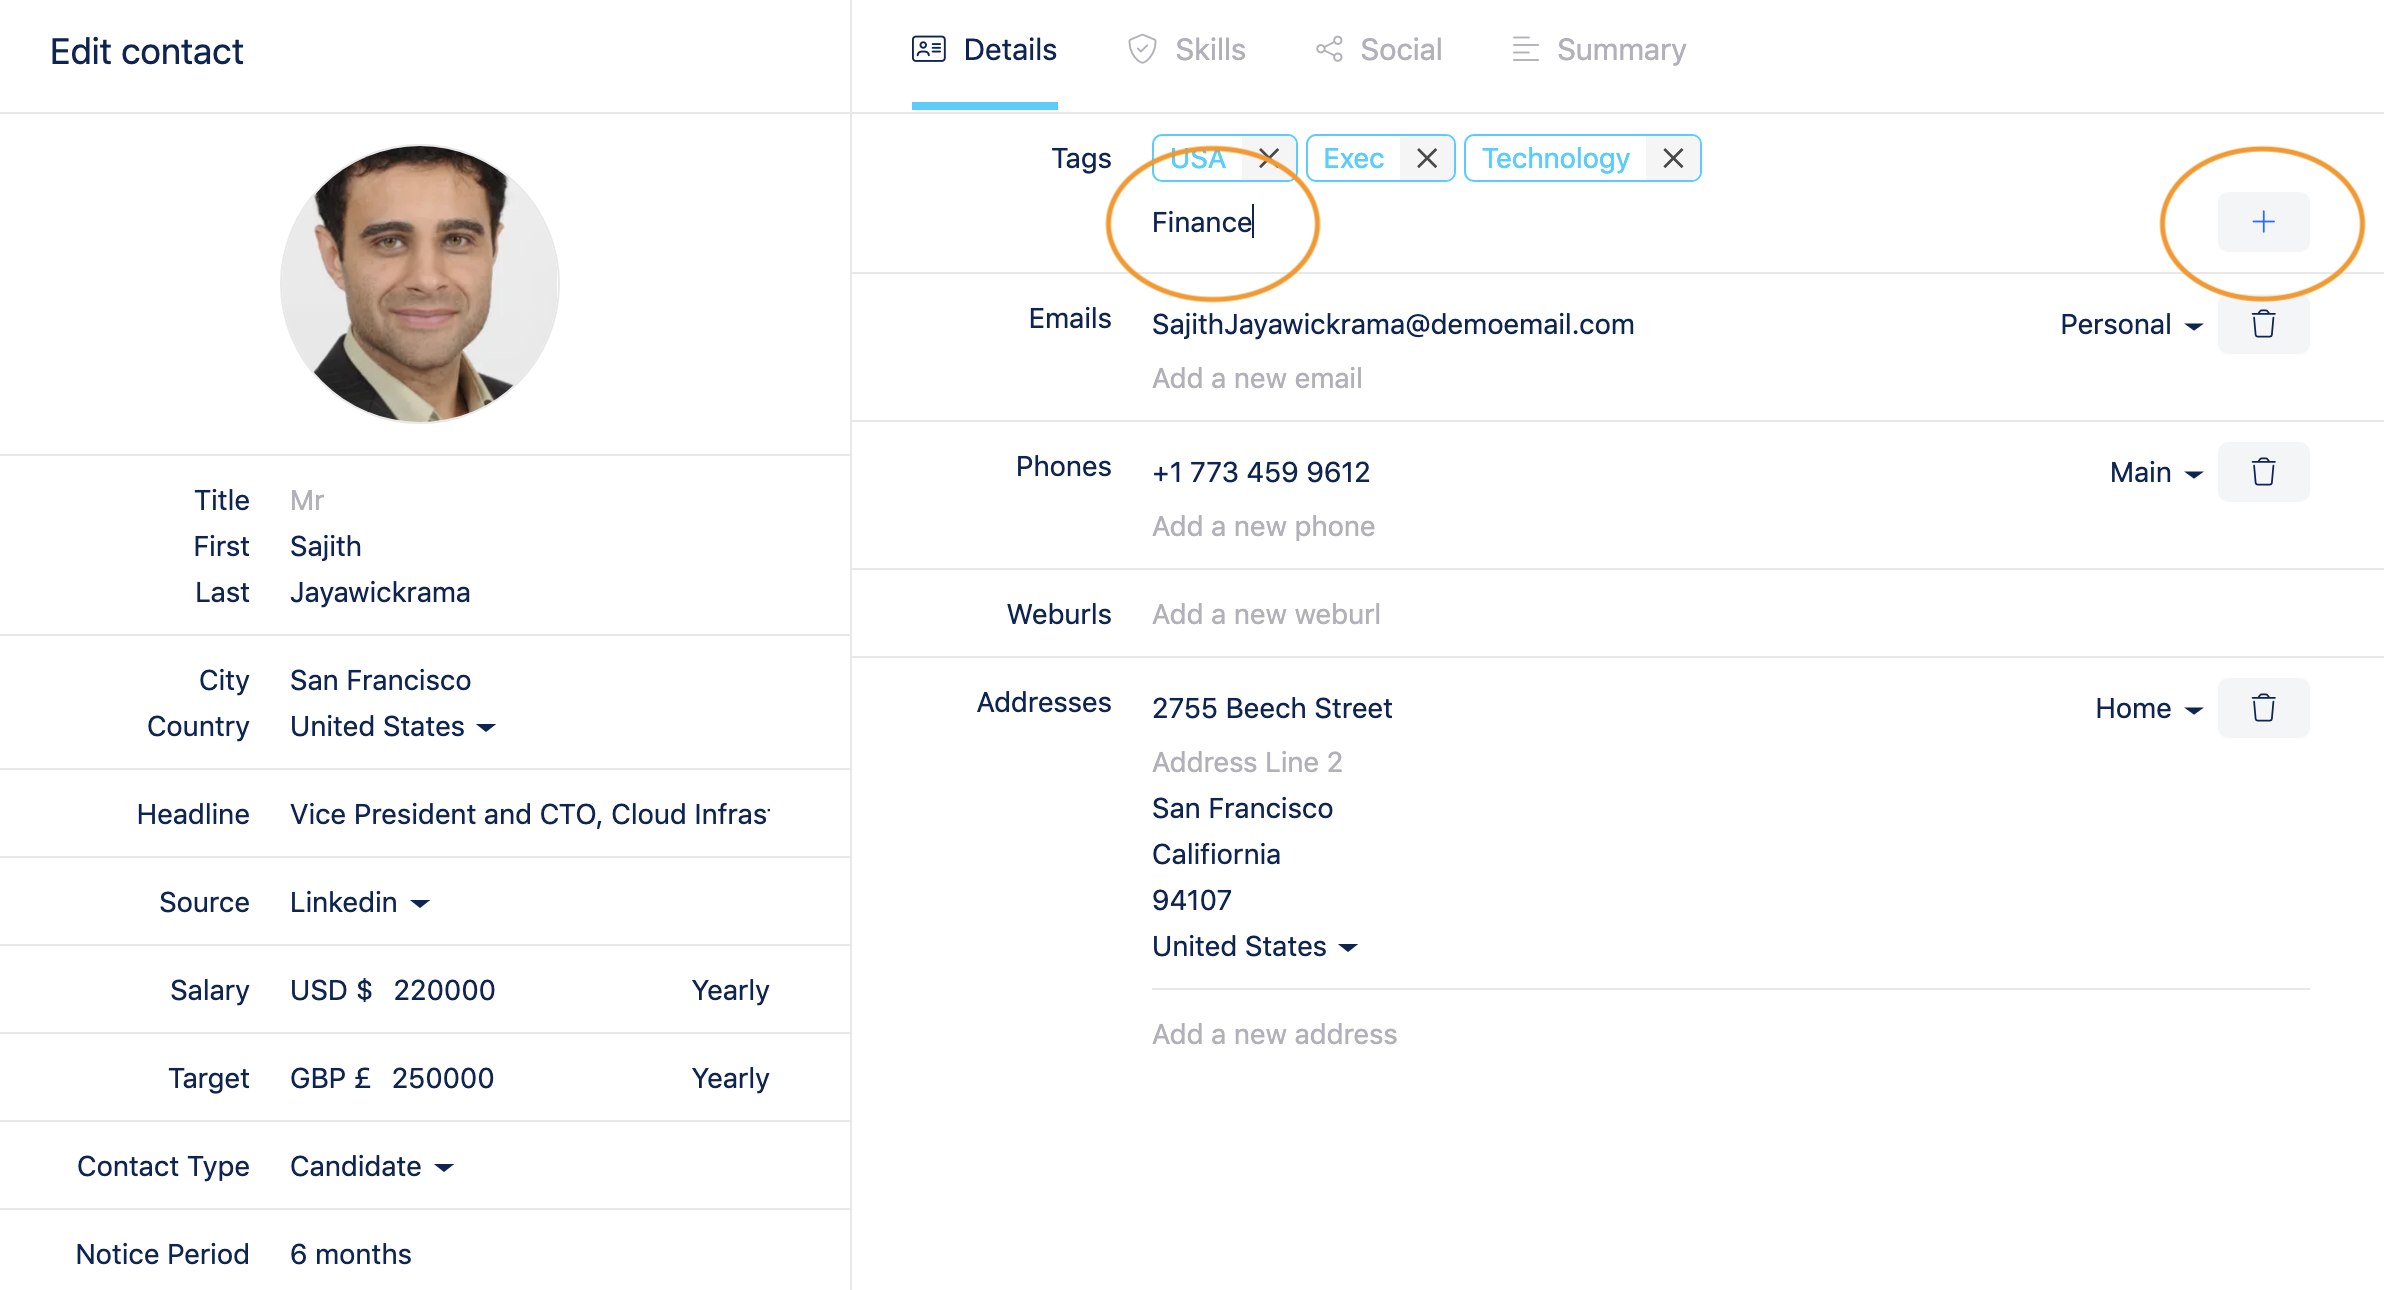Change the Country dropdown in left panel

pos(392,727)
